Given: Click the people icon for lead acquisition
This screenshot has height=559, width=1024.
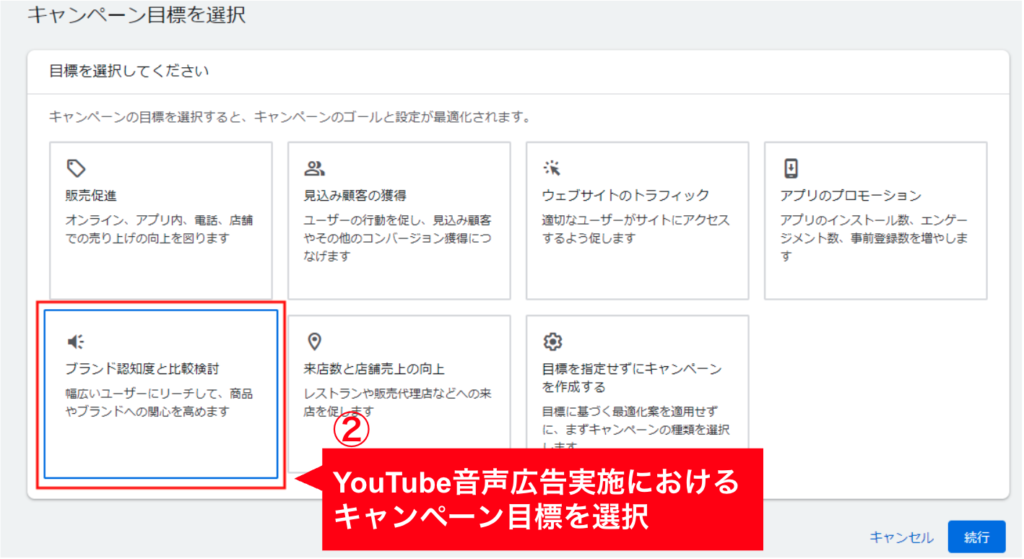Looking at the screenshot, I should [x=315, y=168].
